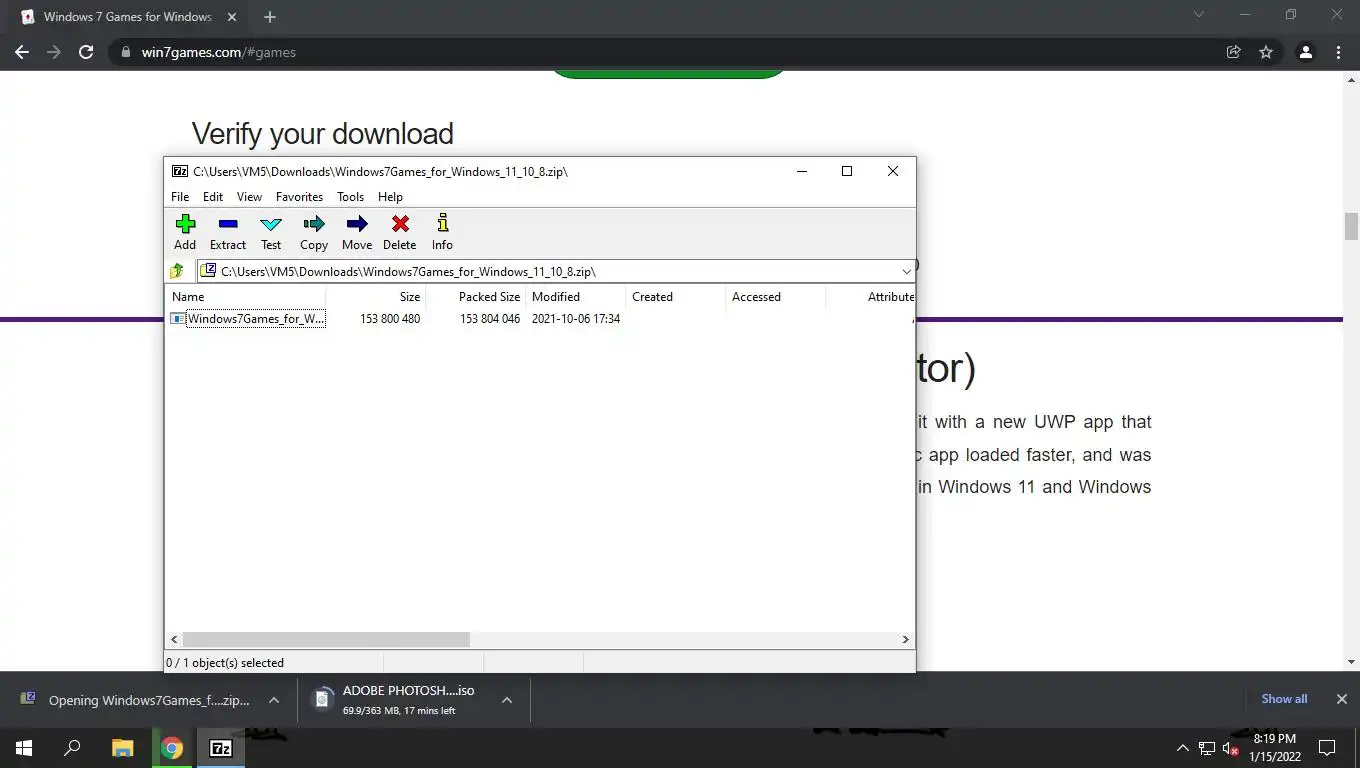Sort by the Size column header
Viewport: 1360px width, 768px height.
click(x=376, y=297)
